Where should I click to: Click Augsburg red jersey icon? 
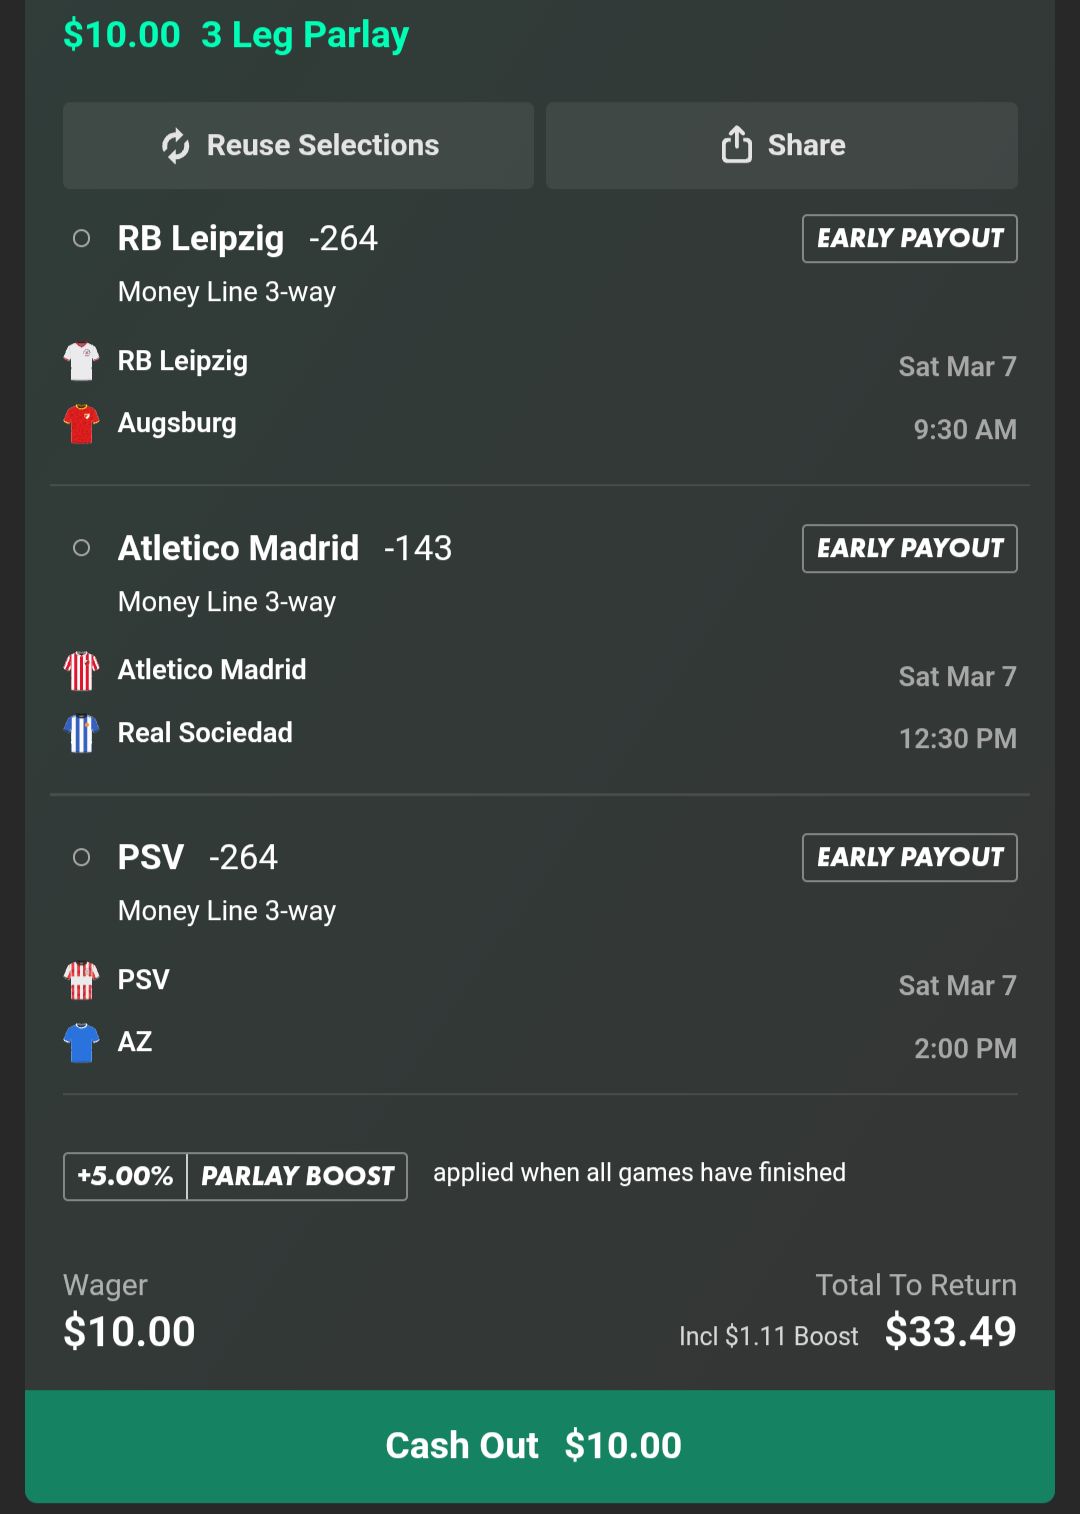point(81,423)
